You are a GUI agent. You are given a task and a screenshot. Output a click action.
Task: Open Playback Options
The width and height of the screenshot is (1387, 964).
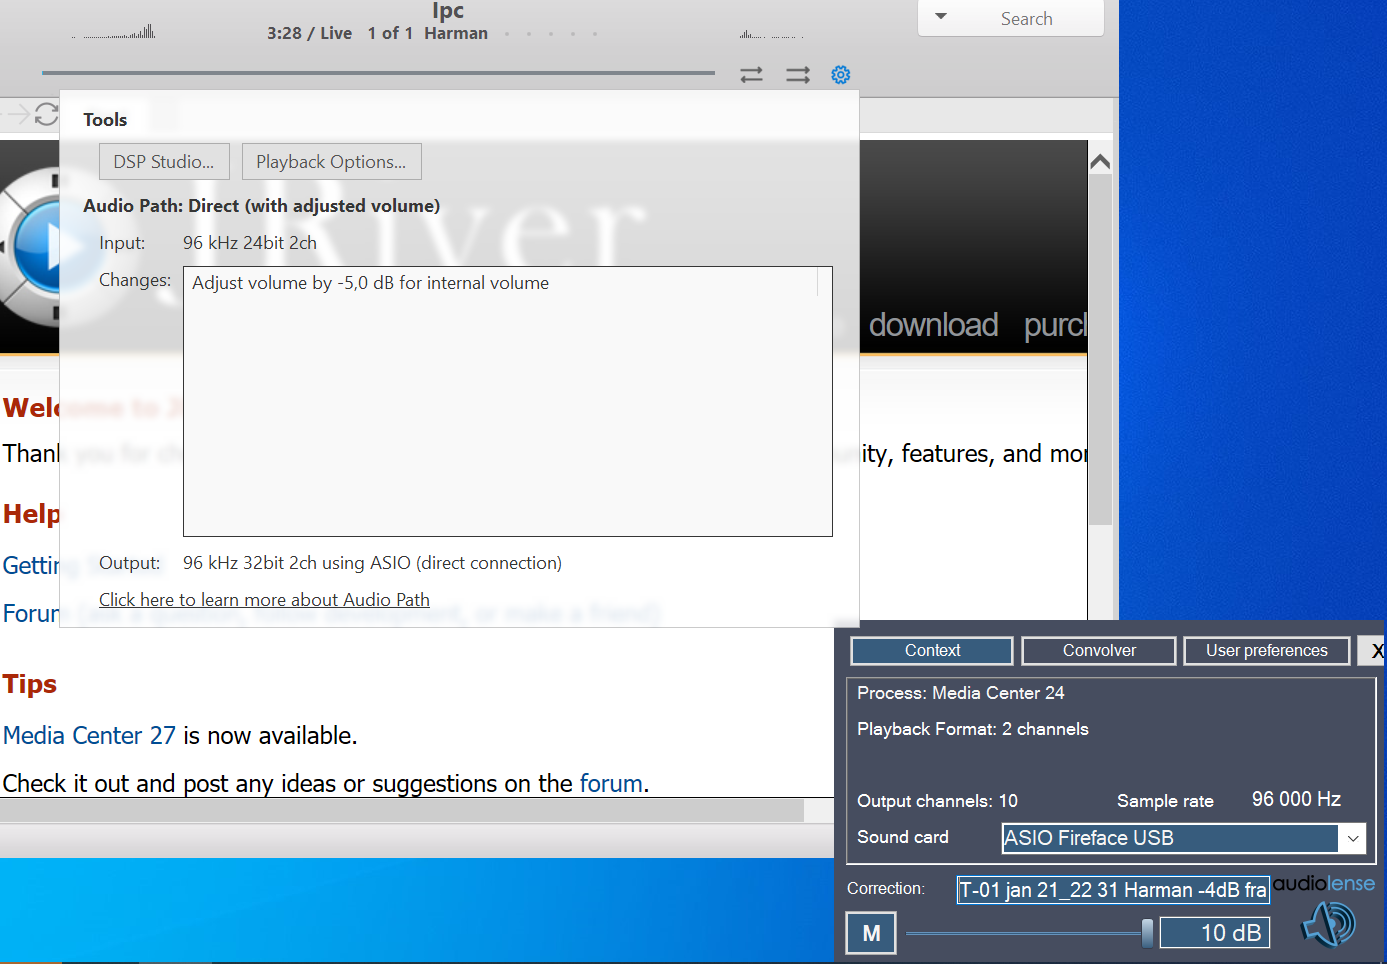click(331, 162)
